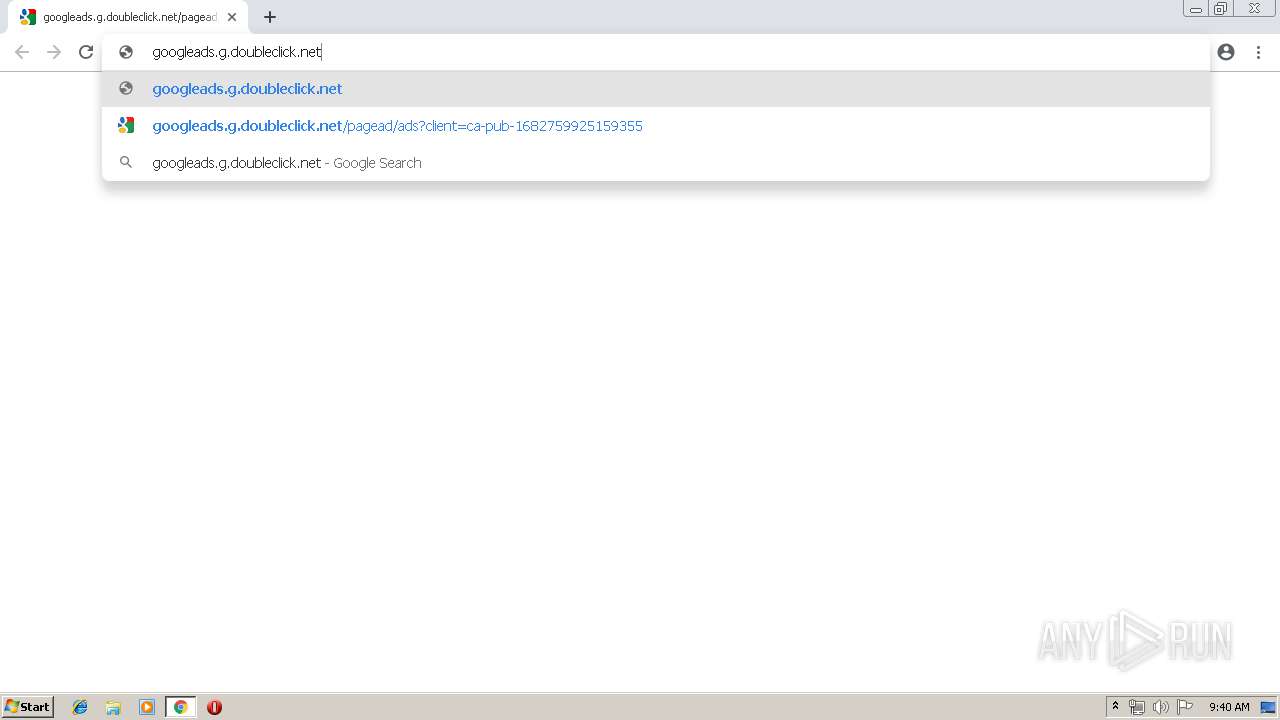The width and height of the screenshot is (1280, 720).
Task: Open a new tab with plus button
Action: [x=270, y=17]
